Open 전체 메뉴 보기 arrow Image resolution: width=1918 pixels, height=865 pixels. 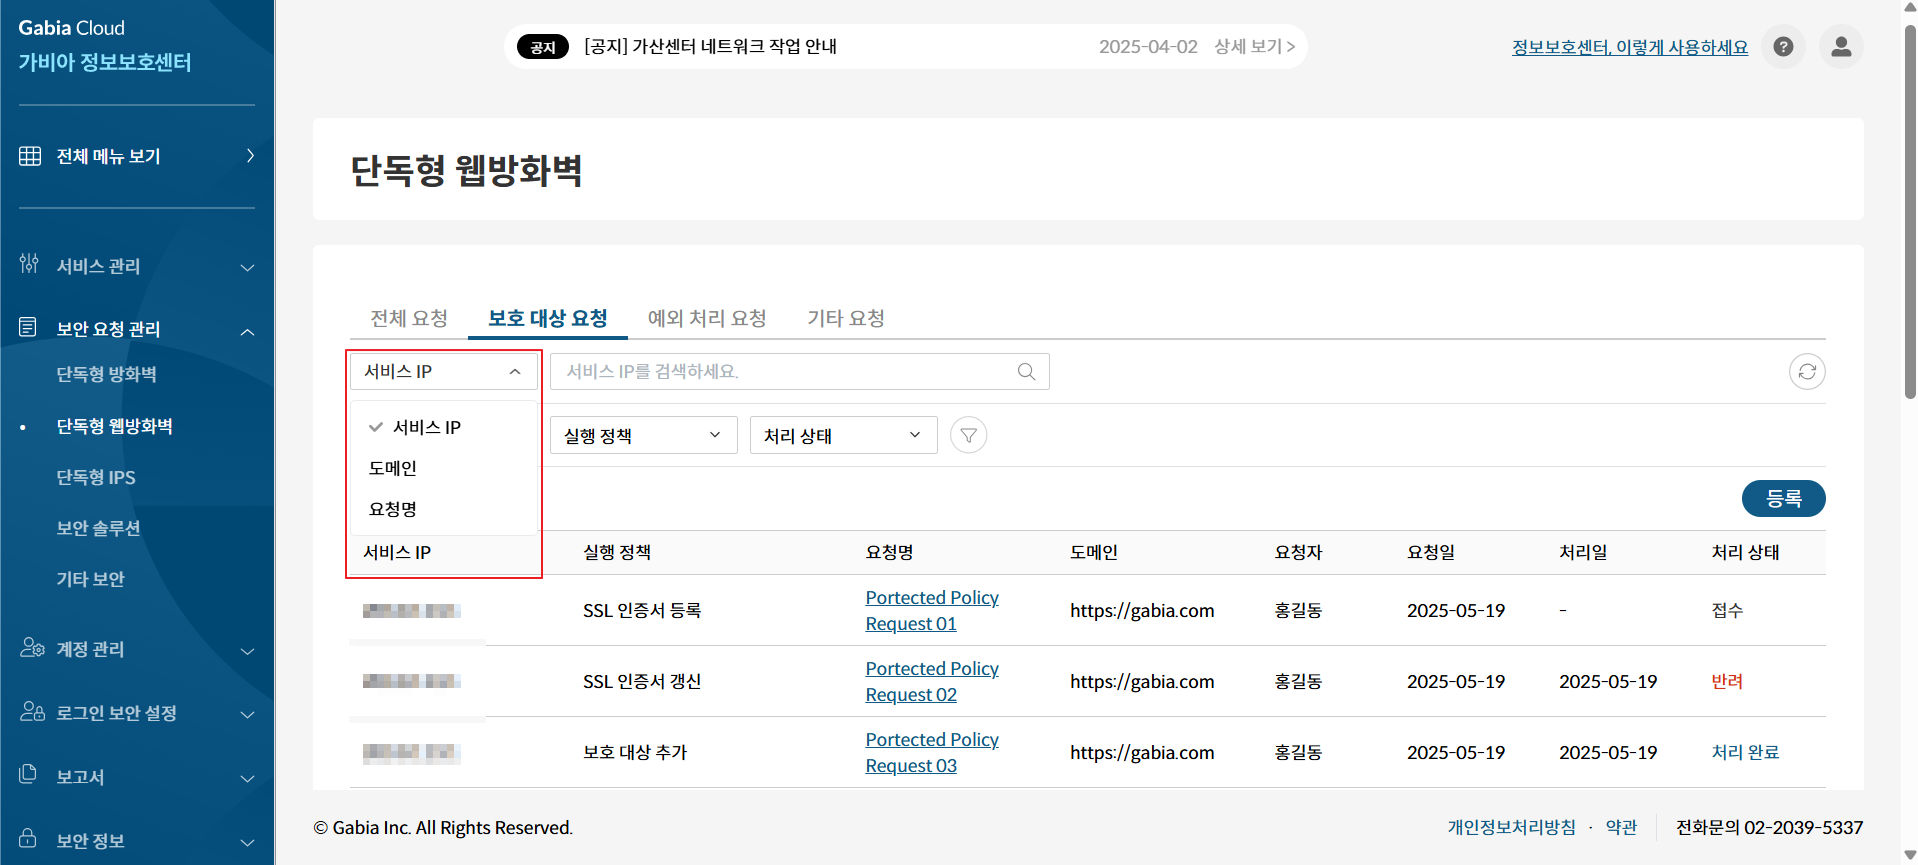coord(250,156)
